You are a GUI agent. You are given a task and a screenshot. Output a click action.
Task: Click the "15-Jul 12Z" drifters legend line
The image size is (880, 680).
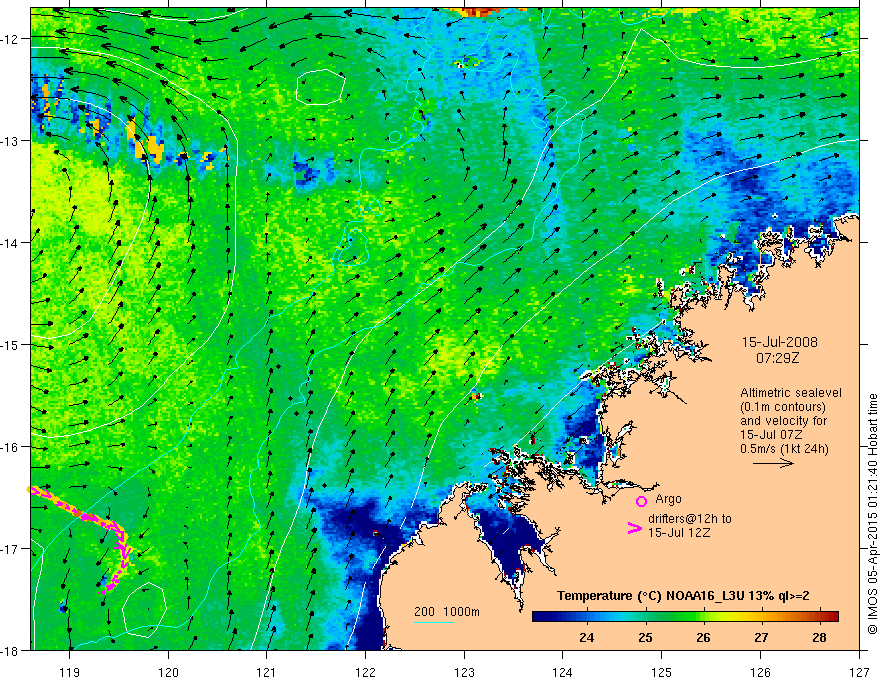[x=679, y=532]
